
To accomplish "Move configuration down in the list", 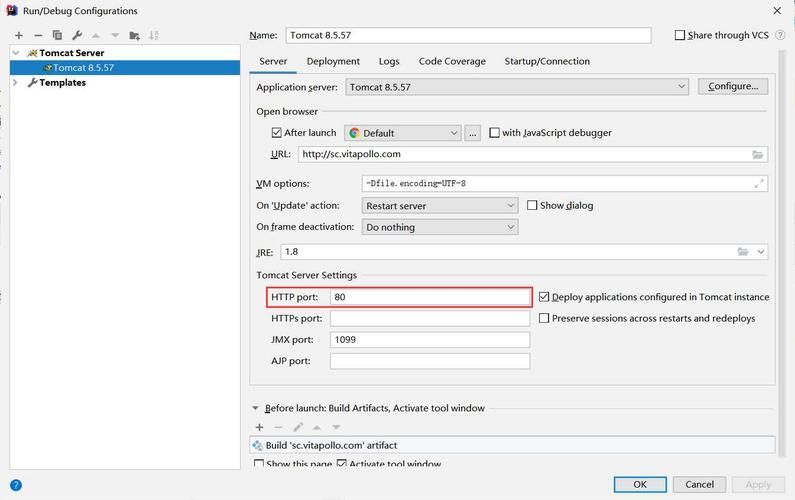I will tap(115, 35).
